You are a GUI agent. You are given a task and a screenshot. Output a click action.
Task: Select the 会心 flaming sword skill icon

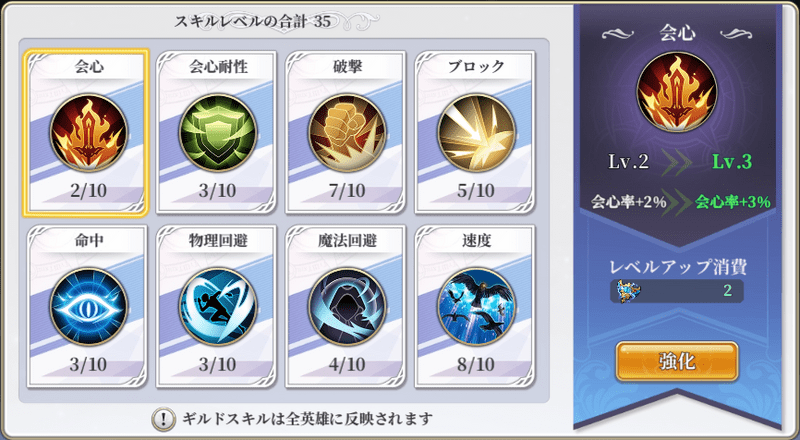(88, 133)
